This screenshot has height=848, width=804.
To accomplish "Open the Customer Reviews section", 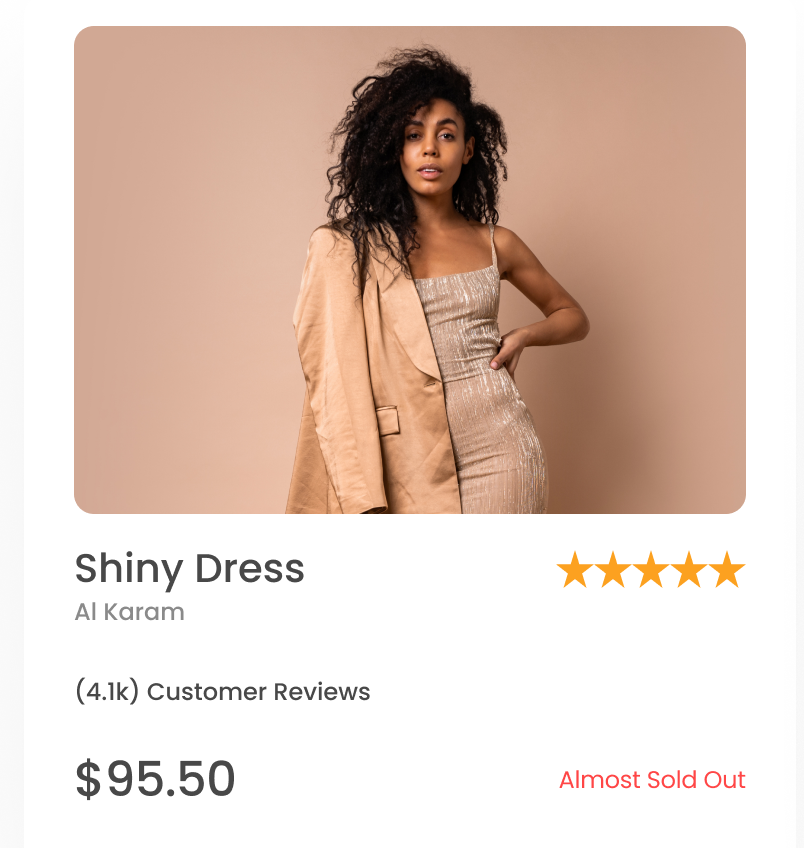I will tap(222, 691).
